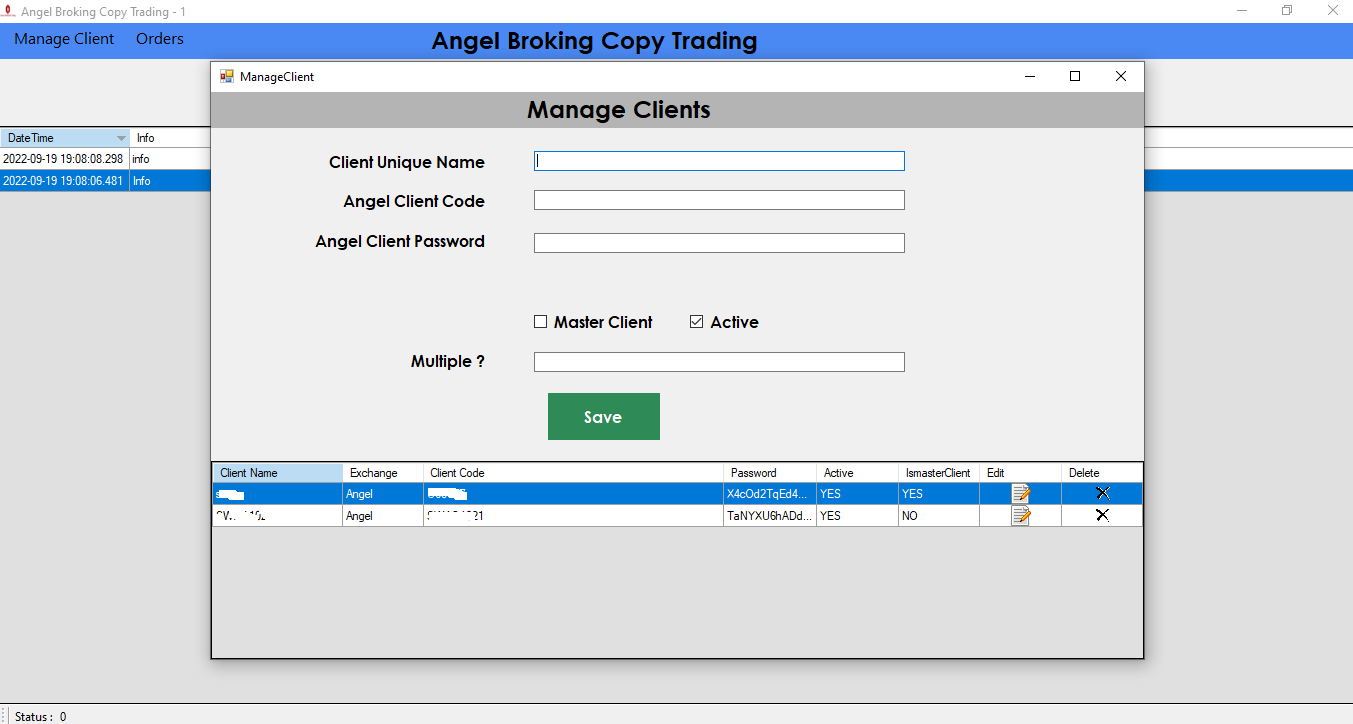Screen dimensions: 1353x724
Task: Click the Delete column header
Action: coord(1101,473)
